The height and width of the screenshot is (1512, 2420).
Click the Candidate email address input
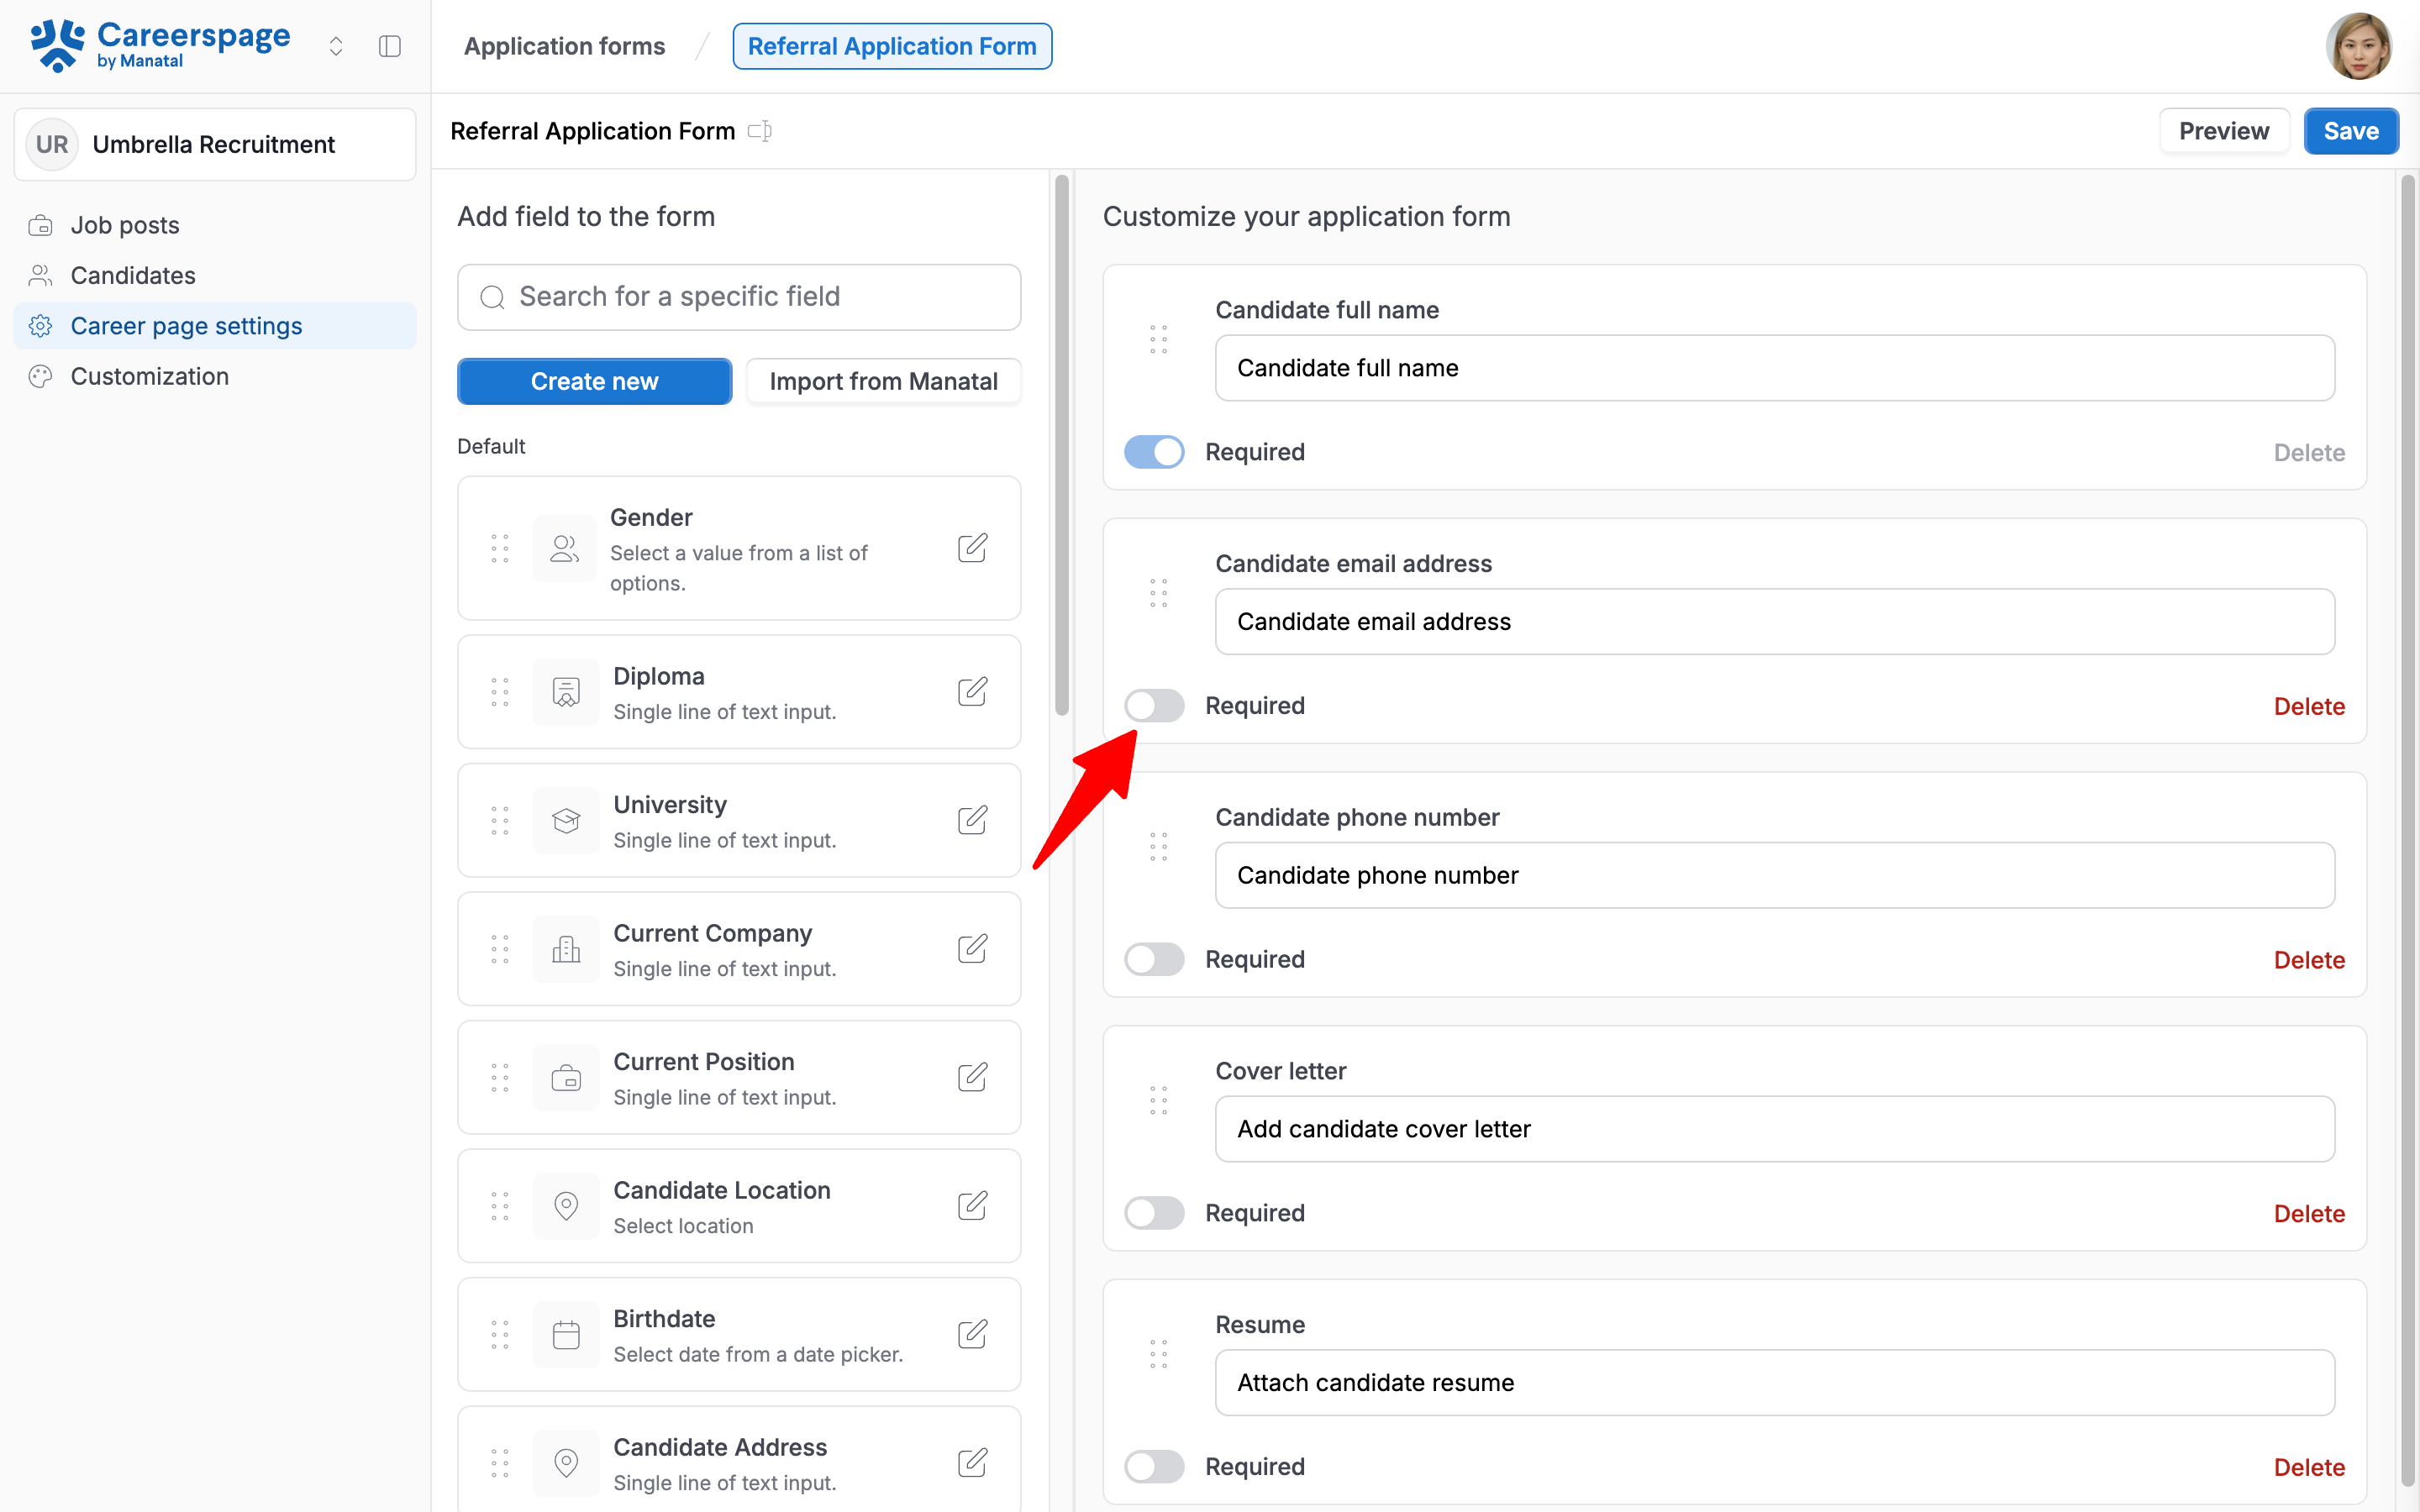pyautogui.click(x=1775, y=622)
